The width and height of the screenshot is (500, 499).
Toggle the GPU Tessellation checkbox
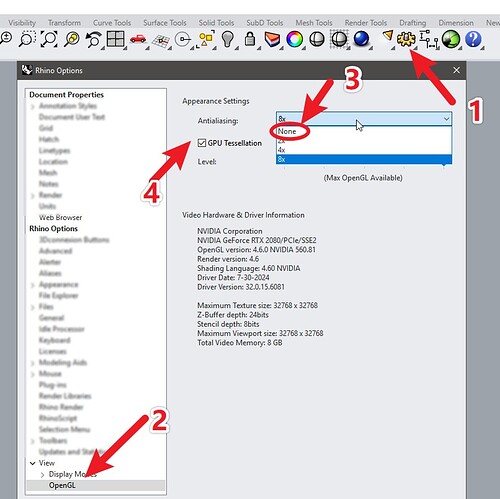202,143
